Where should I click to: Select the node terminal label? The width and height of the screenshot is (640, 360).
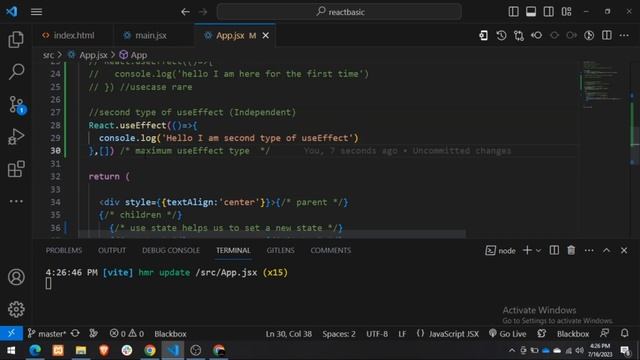point(500,251)
